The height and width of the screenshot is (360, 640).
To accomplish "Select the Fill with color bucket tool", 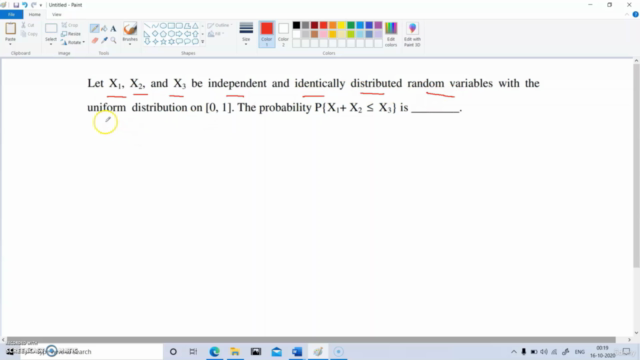I will pyautogui.click(x=104, y=28).
